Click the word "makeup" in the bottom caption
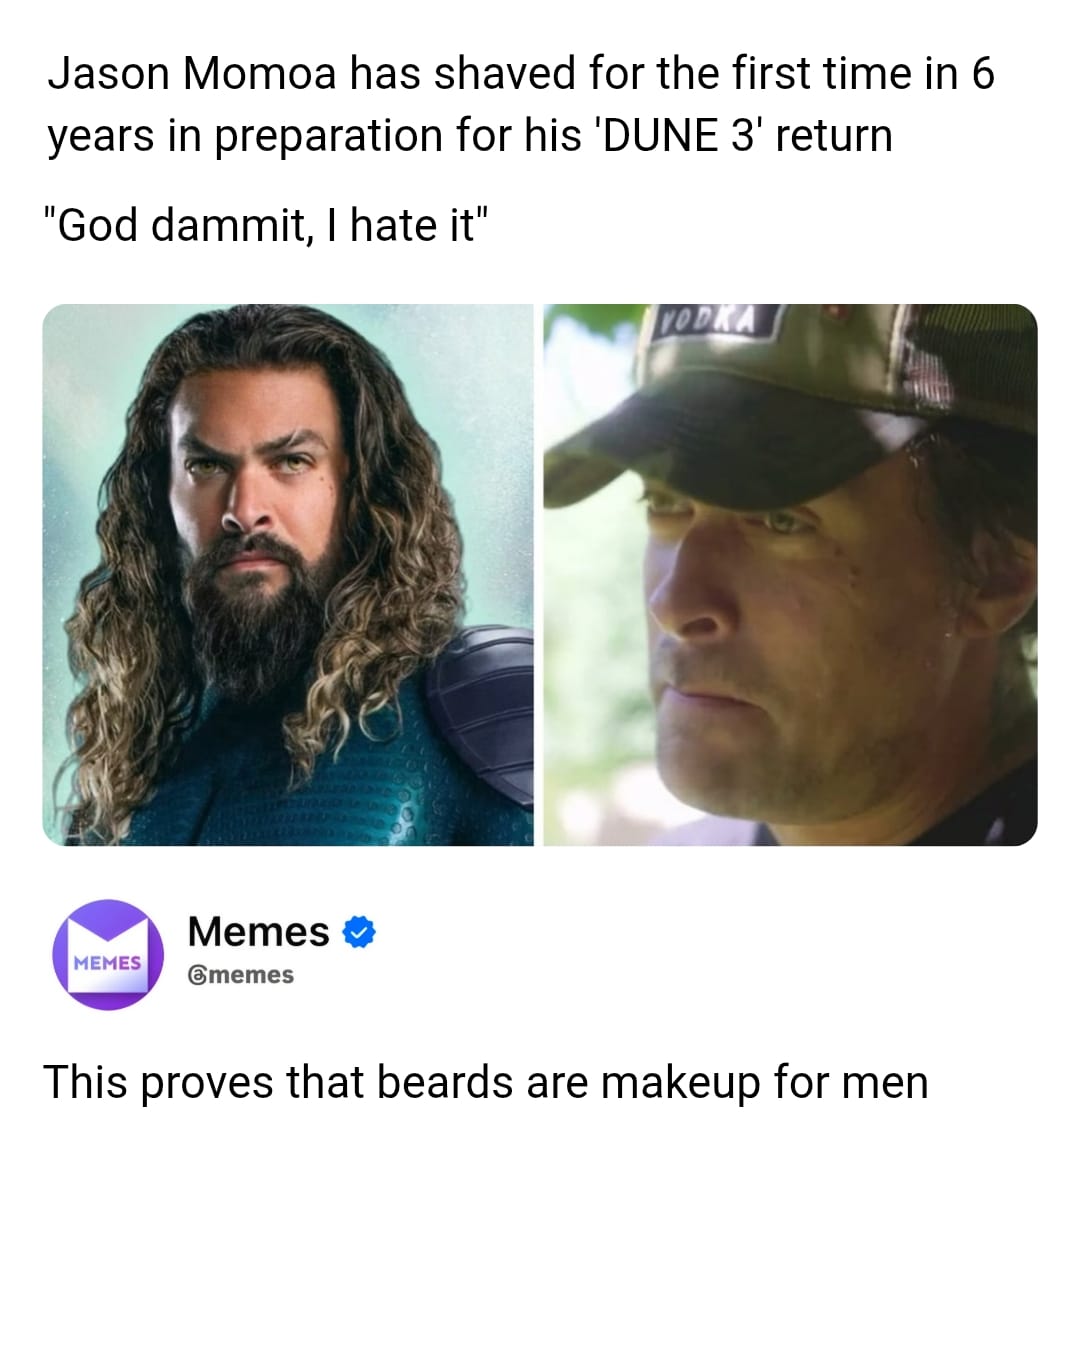 pos(680,1082)
